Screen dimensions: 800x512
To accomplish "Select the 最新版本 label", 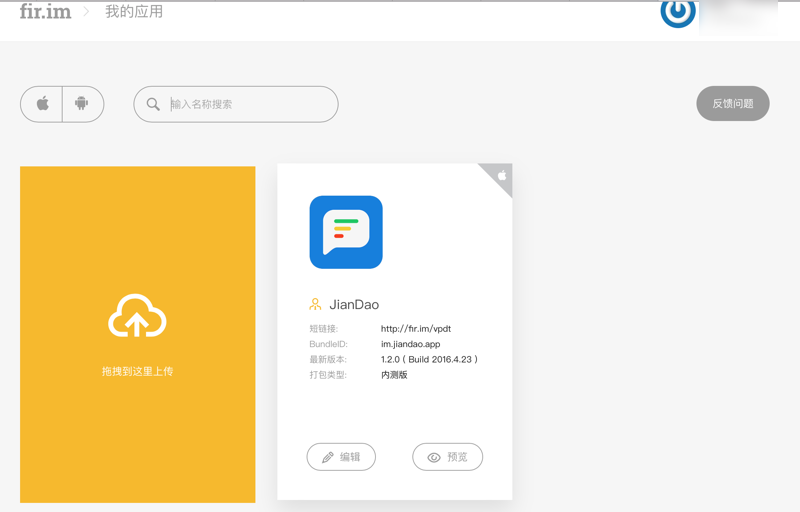I will point(328,360).
